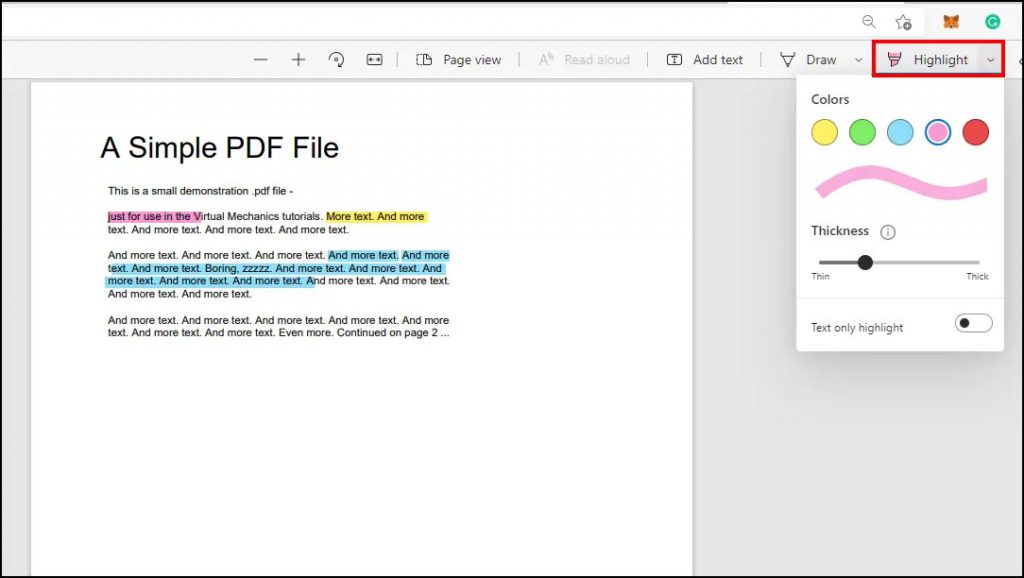Select the Draw tool

[822, 59]
